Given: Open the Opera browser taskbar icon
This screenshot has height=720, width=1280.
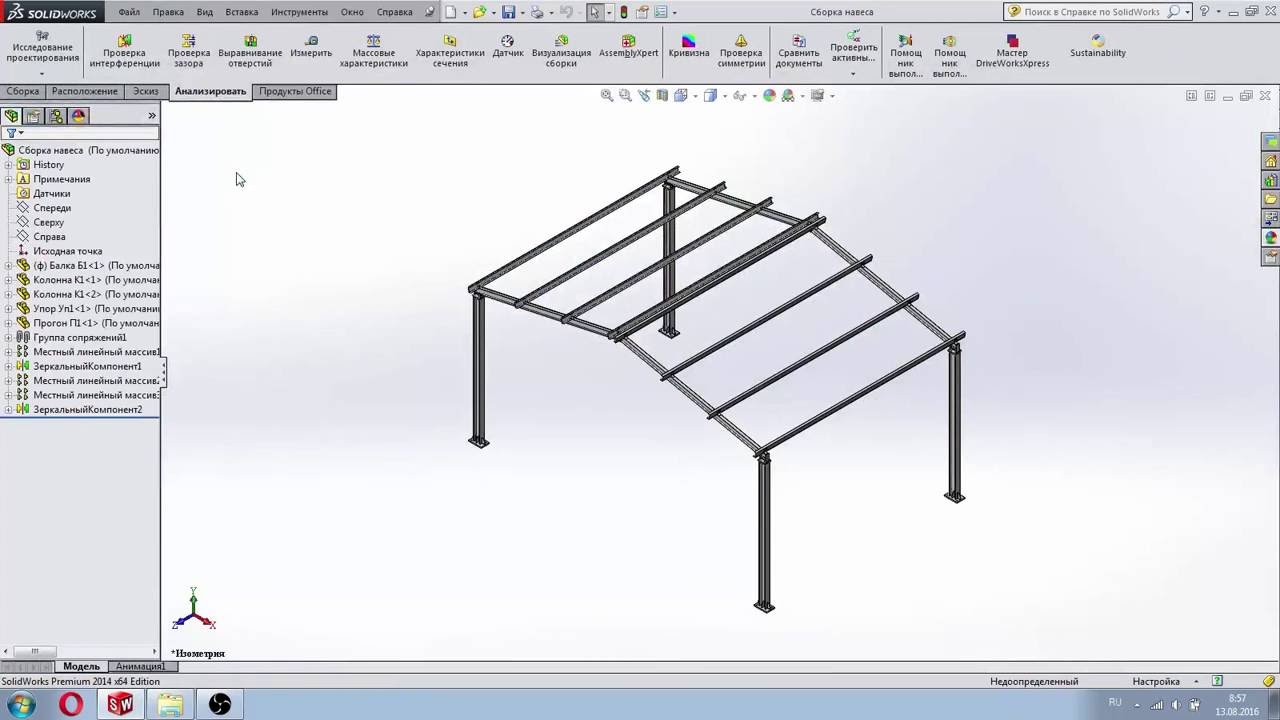Looking at the screenshot, I should (x=71, y=705).
